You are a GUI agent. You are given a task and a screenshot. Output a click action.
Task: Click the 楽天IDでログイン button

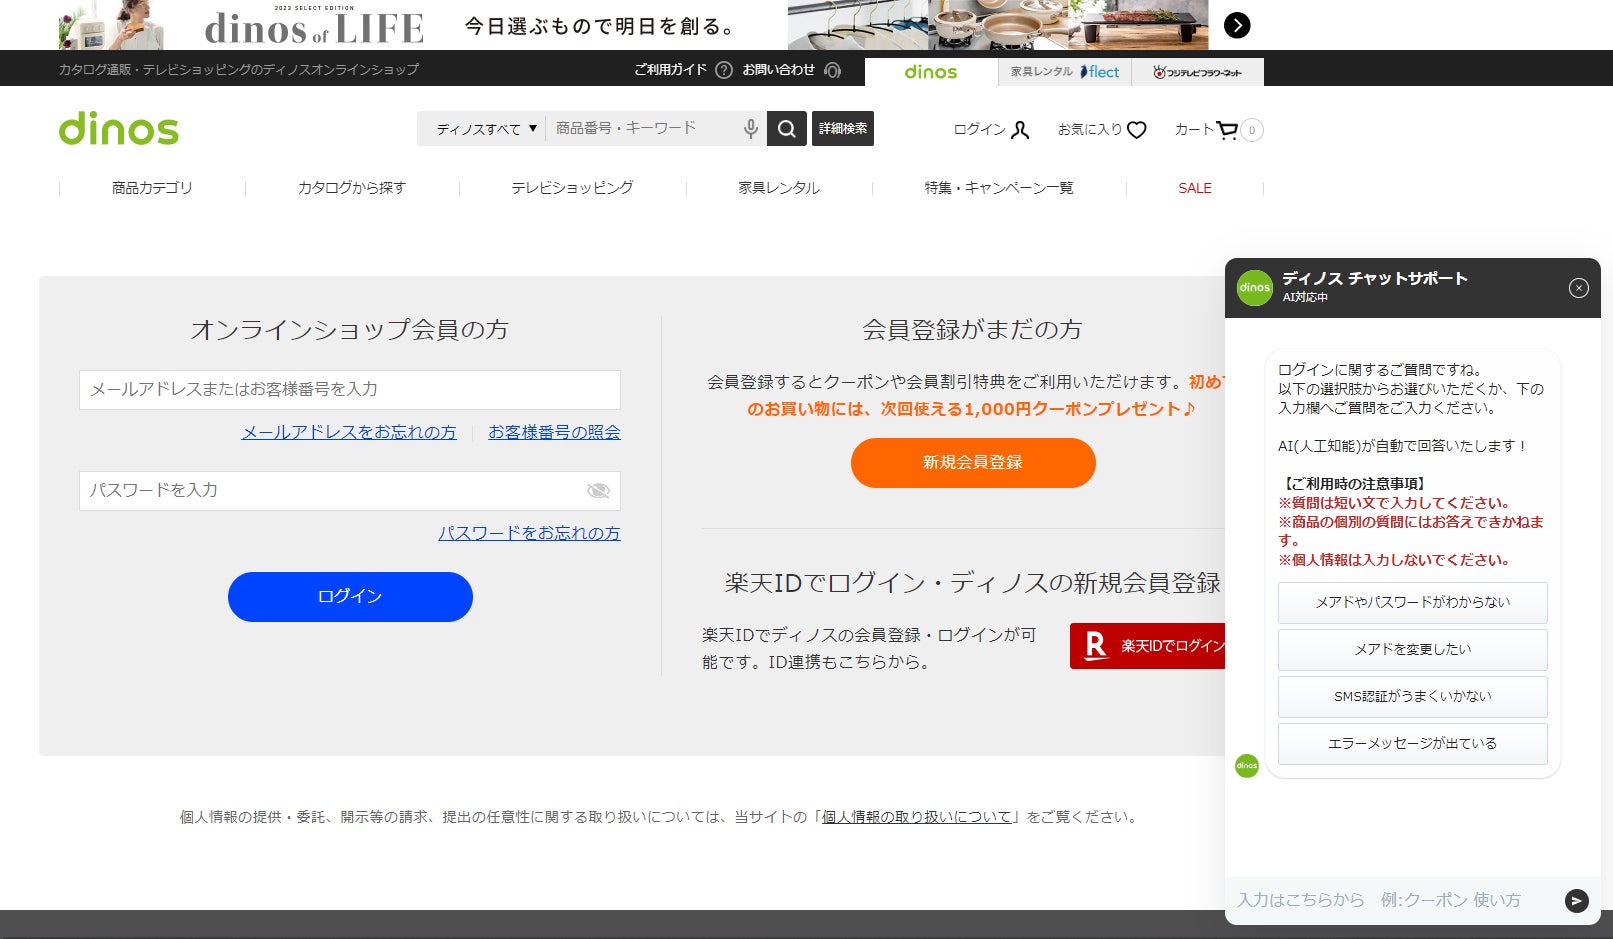coord(1148,646)
